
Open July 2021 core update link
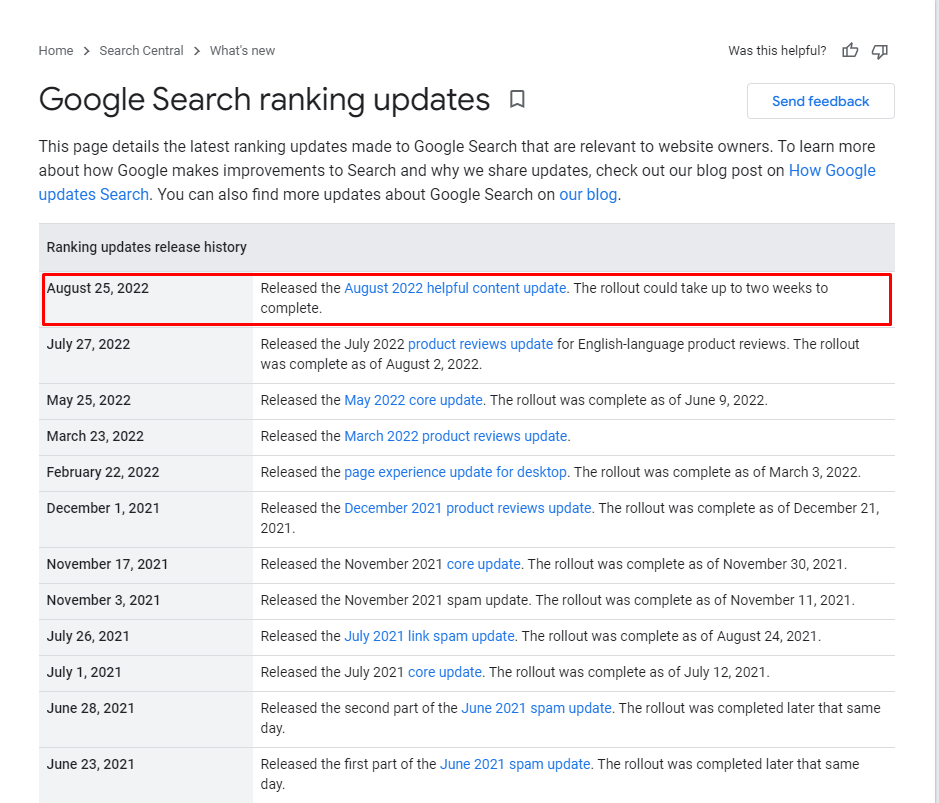point(445,672)
